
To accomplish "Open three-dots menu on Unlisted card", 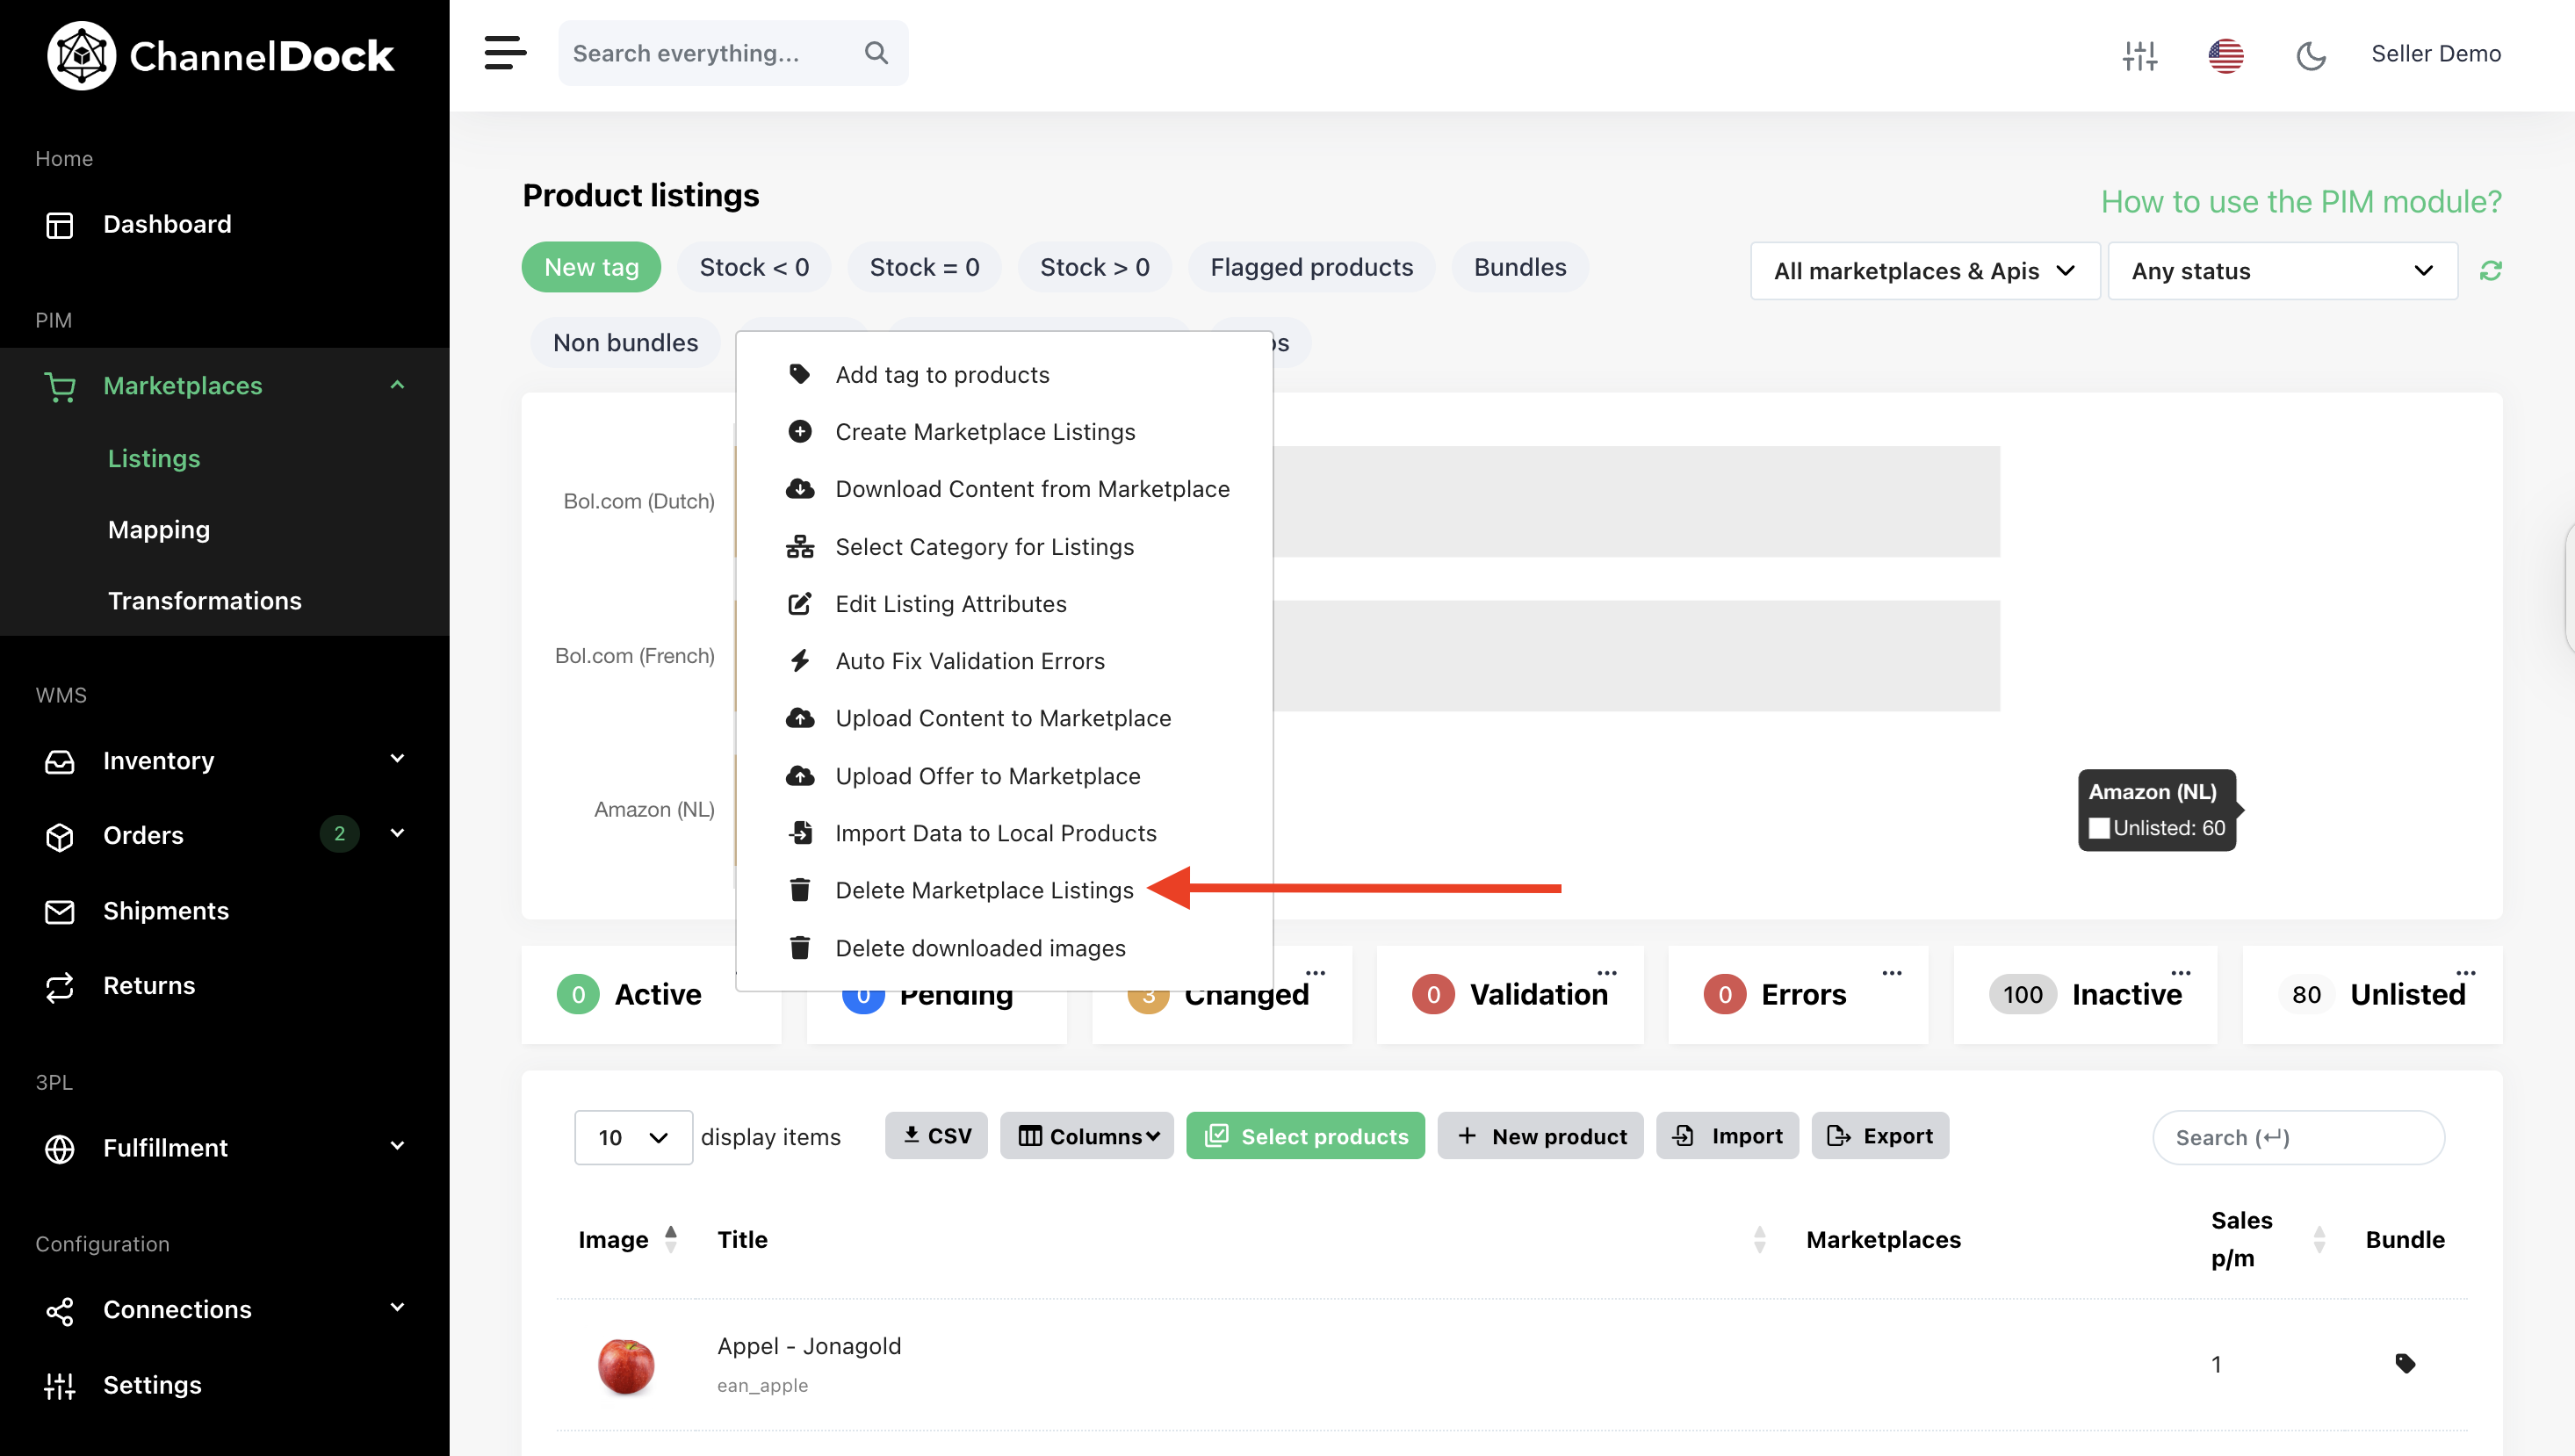I will pos(2465,972).
